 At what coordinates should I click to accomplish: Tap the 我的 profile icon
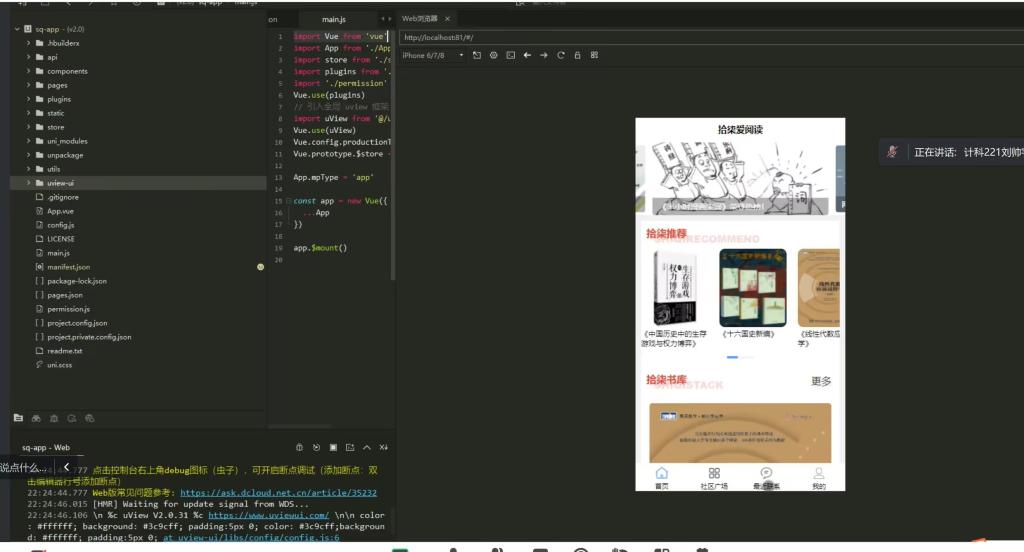pos(818,477)
